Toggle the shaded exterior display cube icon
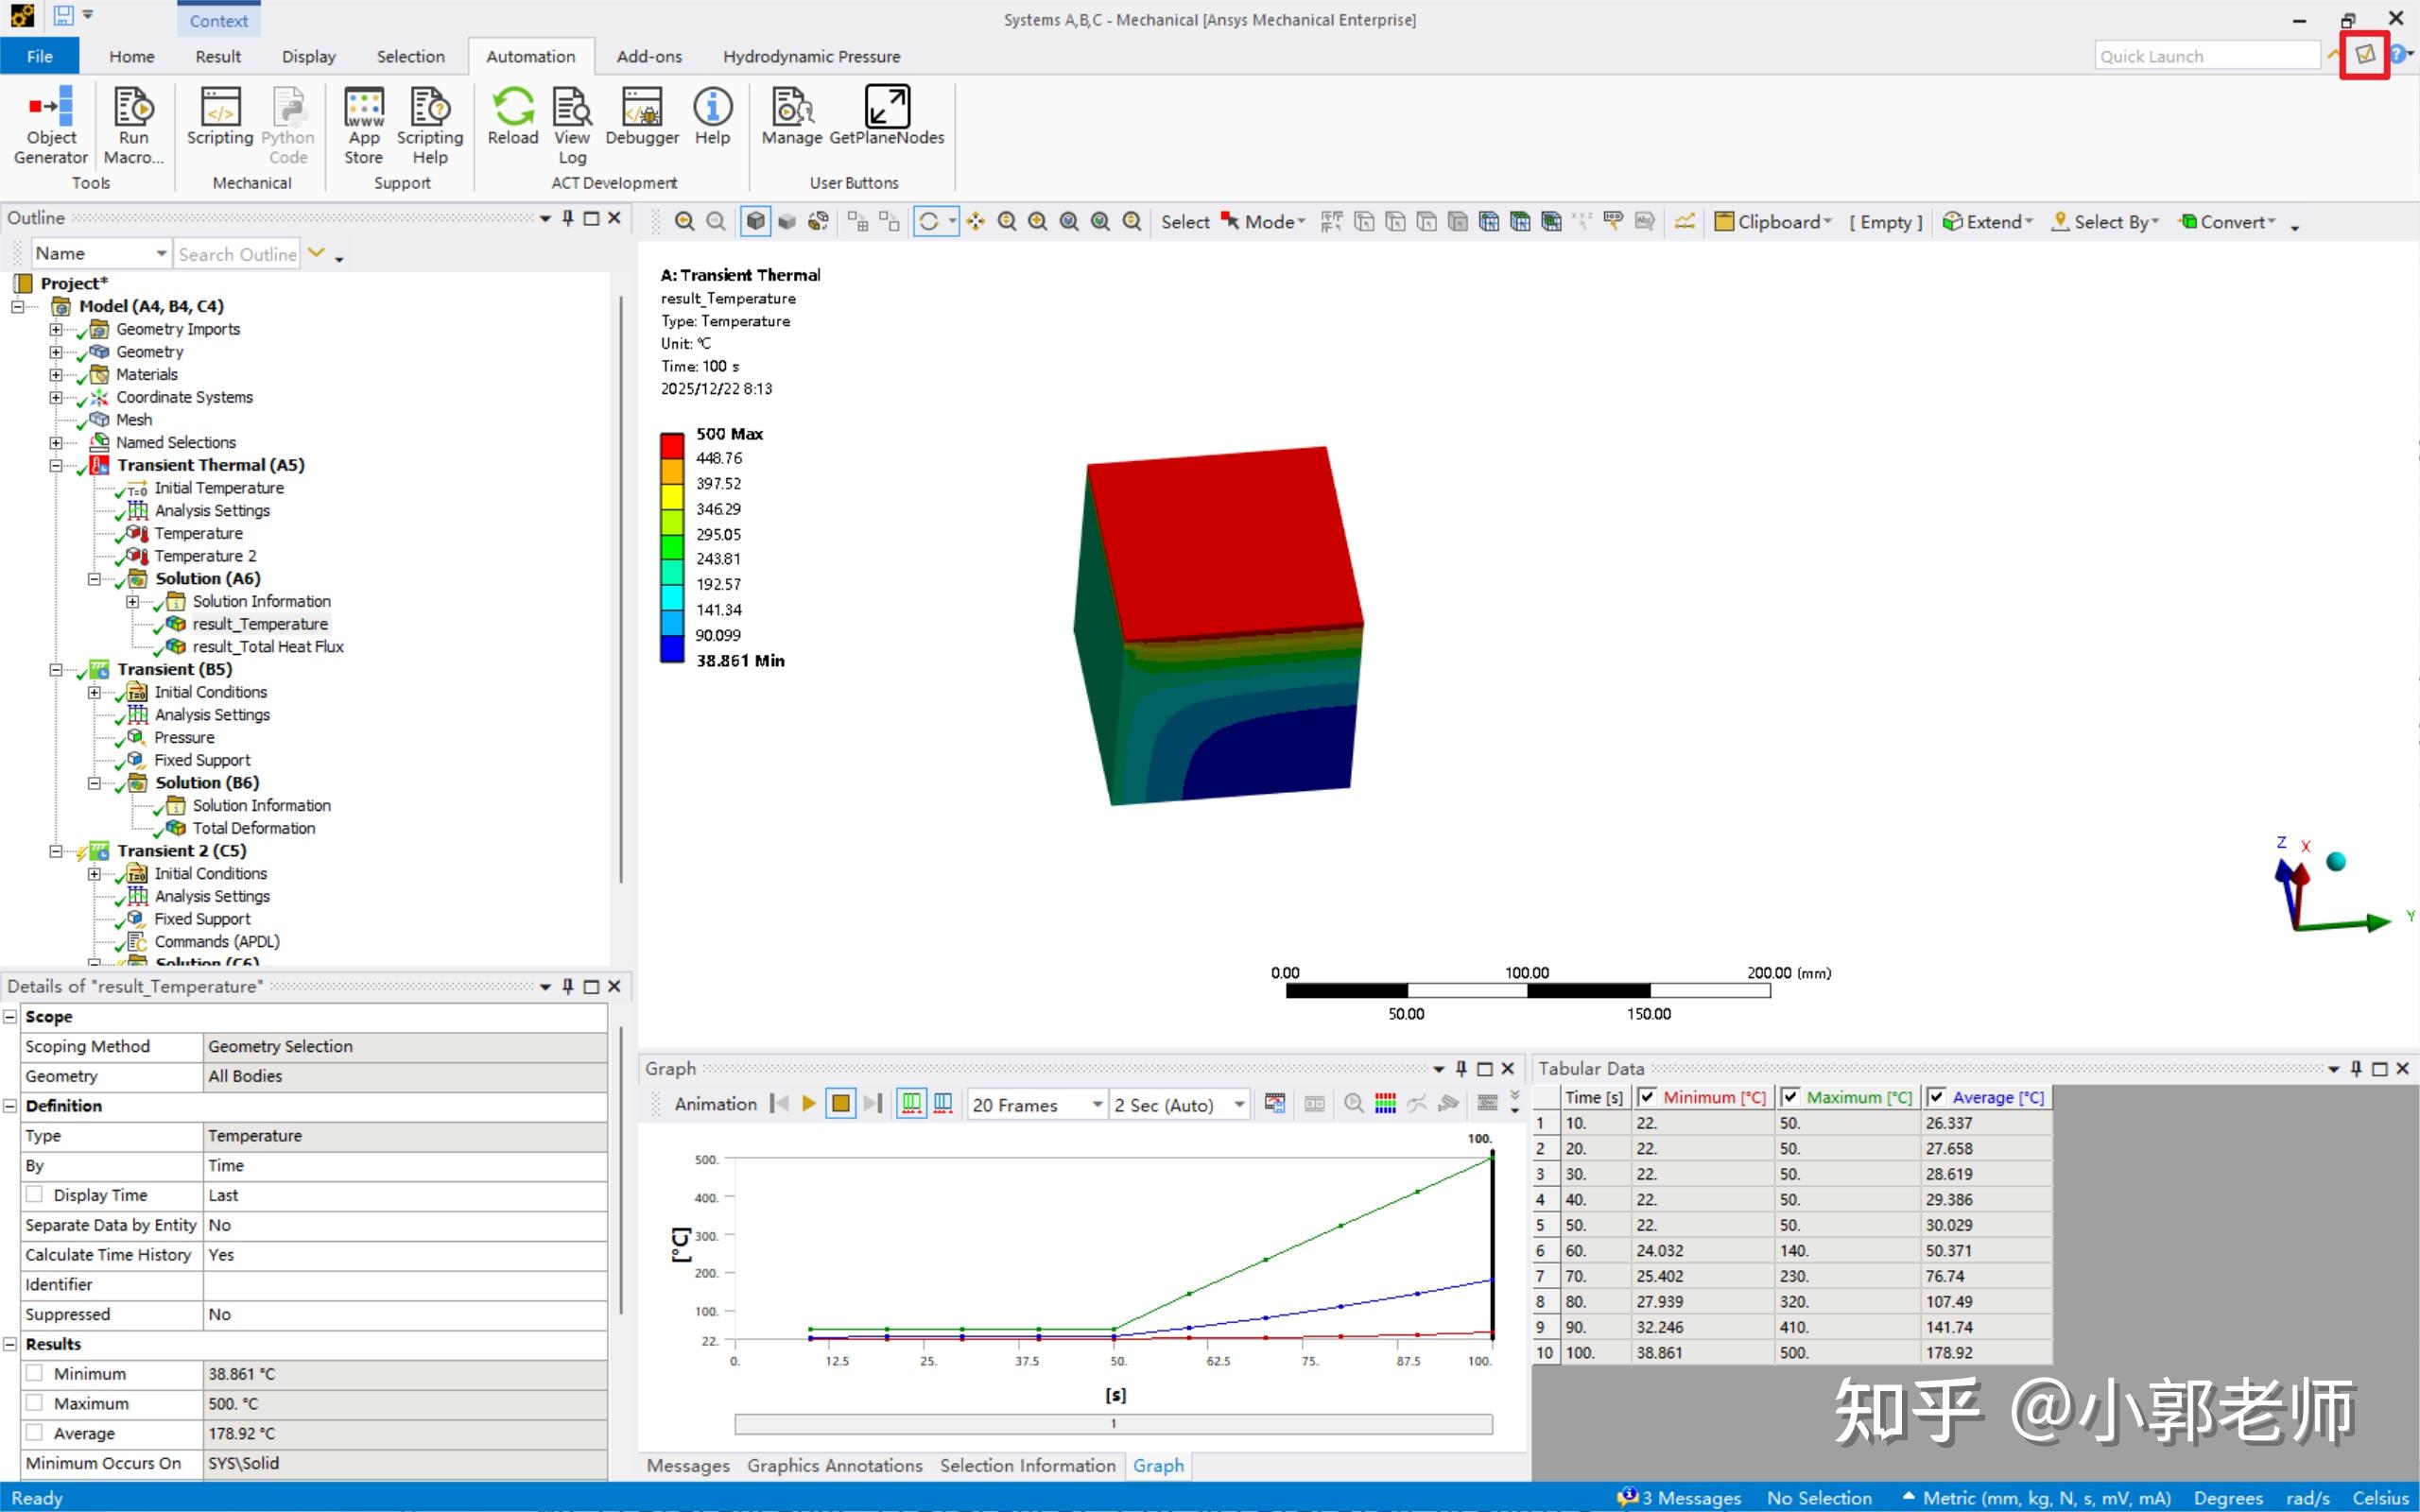This screenshot has height=1512, width=2420. pyautogui.click(x=756, y=221)
